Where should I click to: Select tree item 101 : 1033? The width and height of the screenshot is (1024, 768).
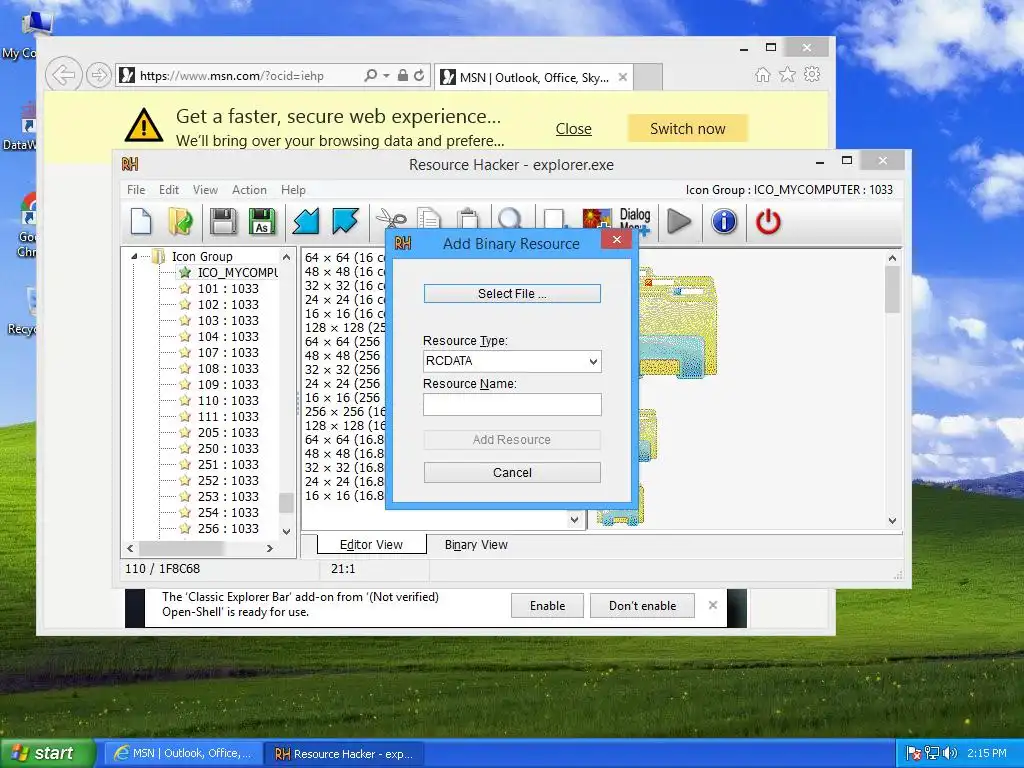[228, 289]
